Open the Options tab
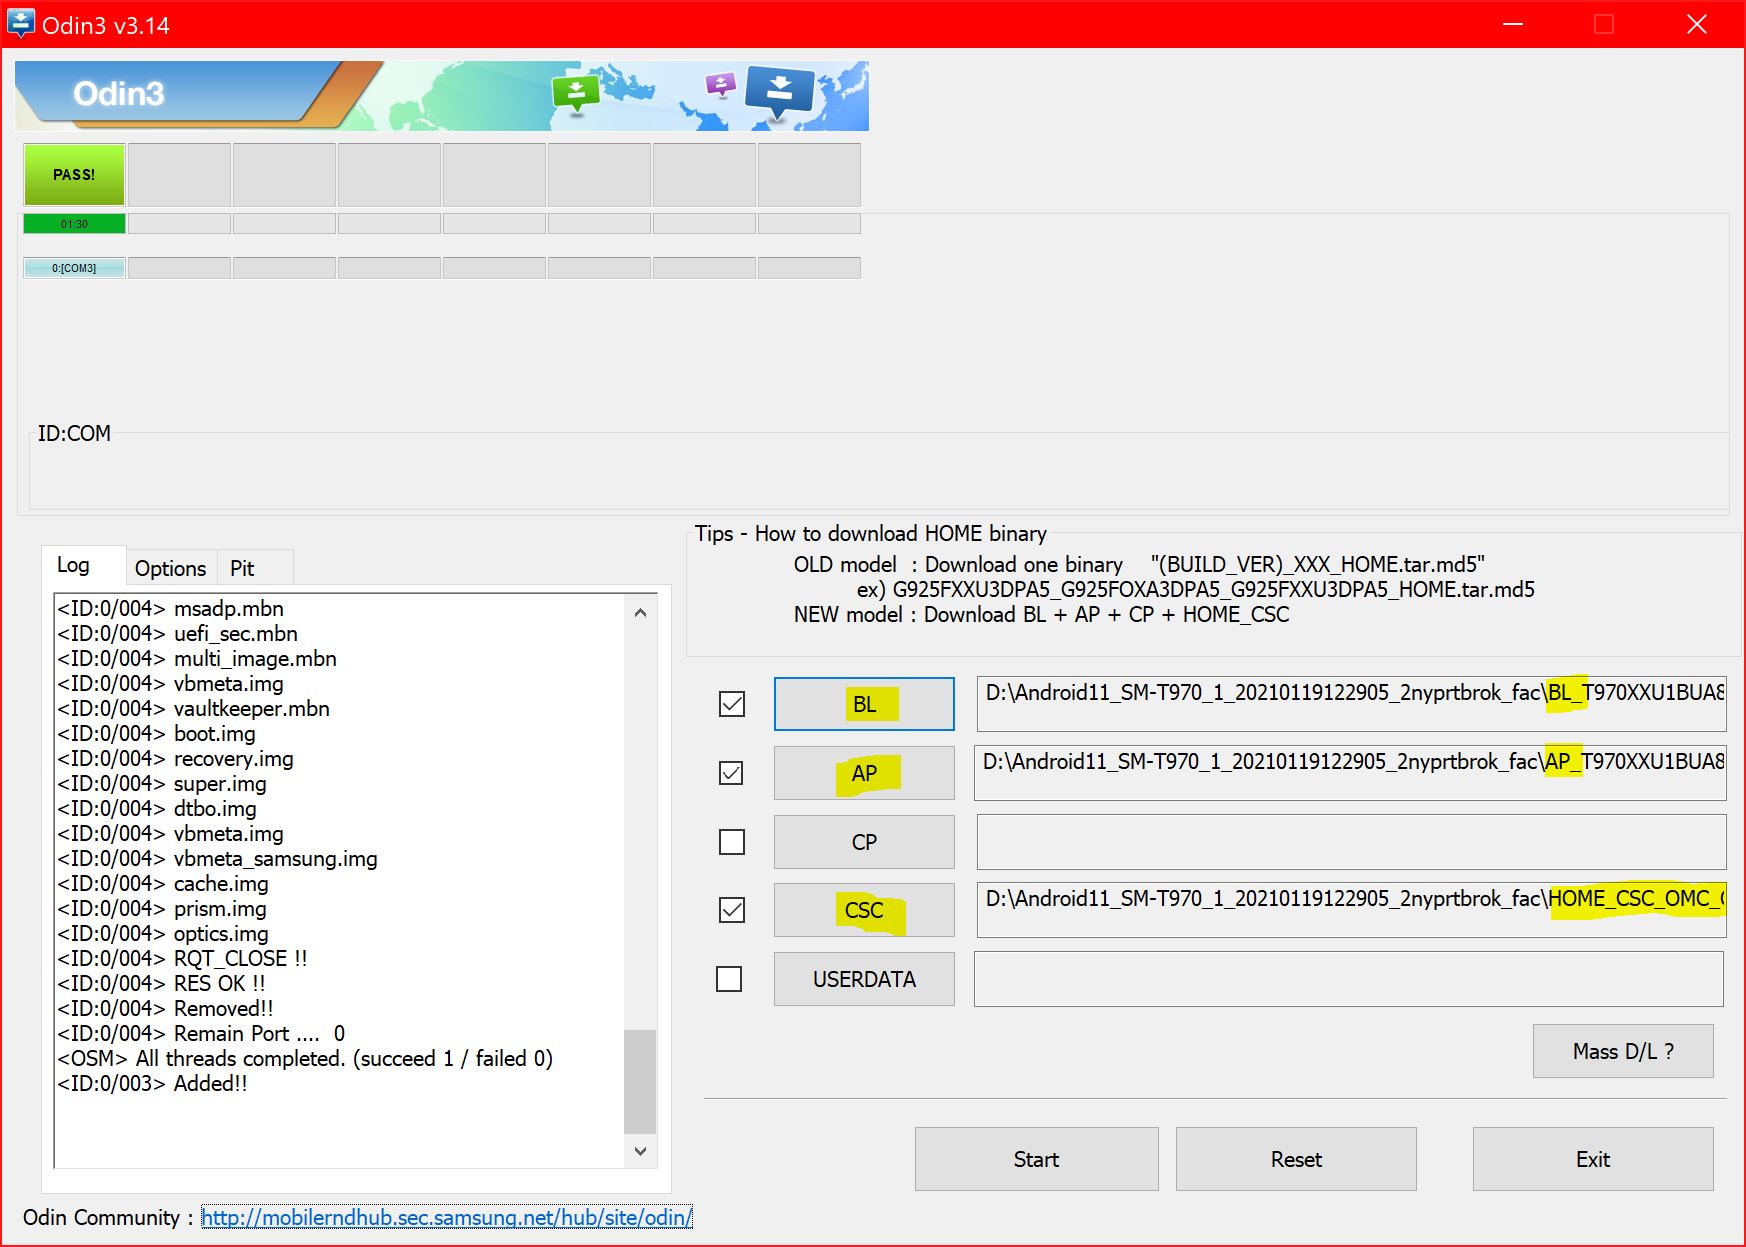The height and width of the screenshot is (1247, 1746). (170, 568)
